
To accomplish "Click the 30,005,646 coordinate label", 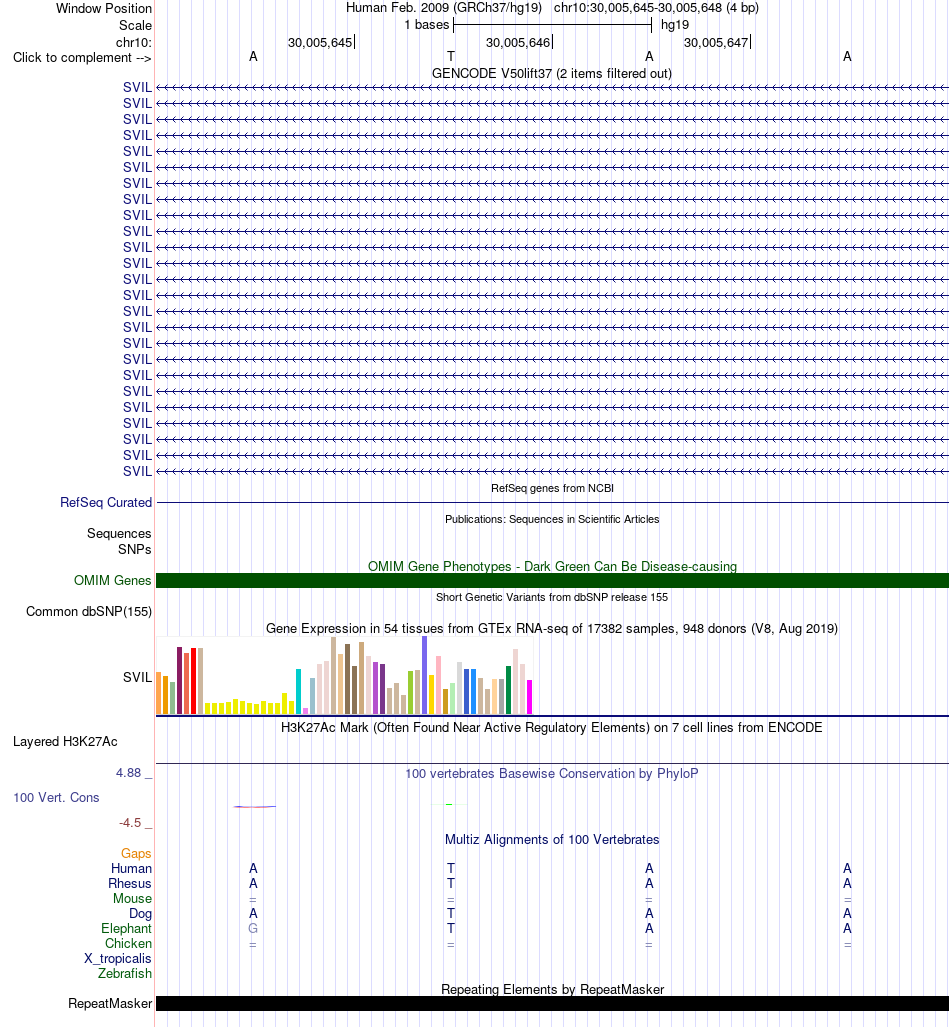I will 518,43.
